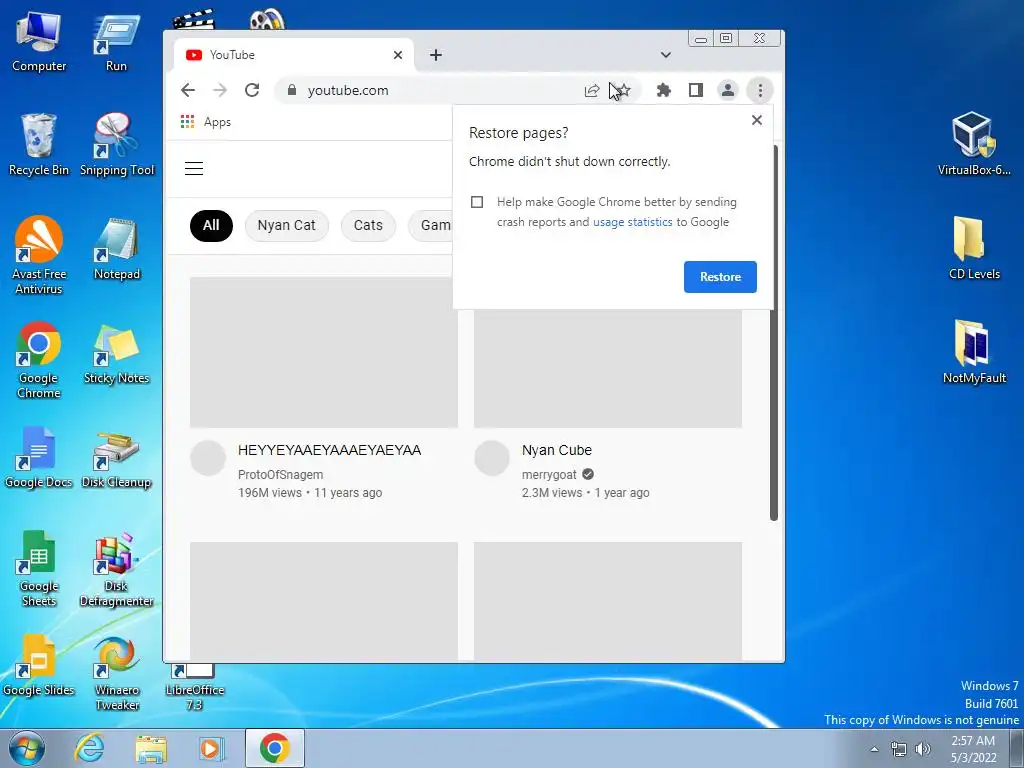Image resolution: width=1024 pixels, height=768 pixels.
Task: Open the Nyan Cube video title
Action: tap(556, 450)
